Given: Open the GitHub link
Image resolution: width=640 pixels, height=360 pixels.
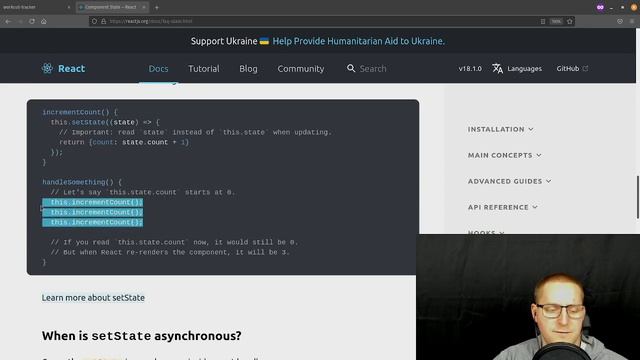Looking at the screenshot, I should (568, 69).
